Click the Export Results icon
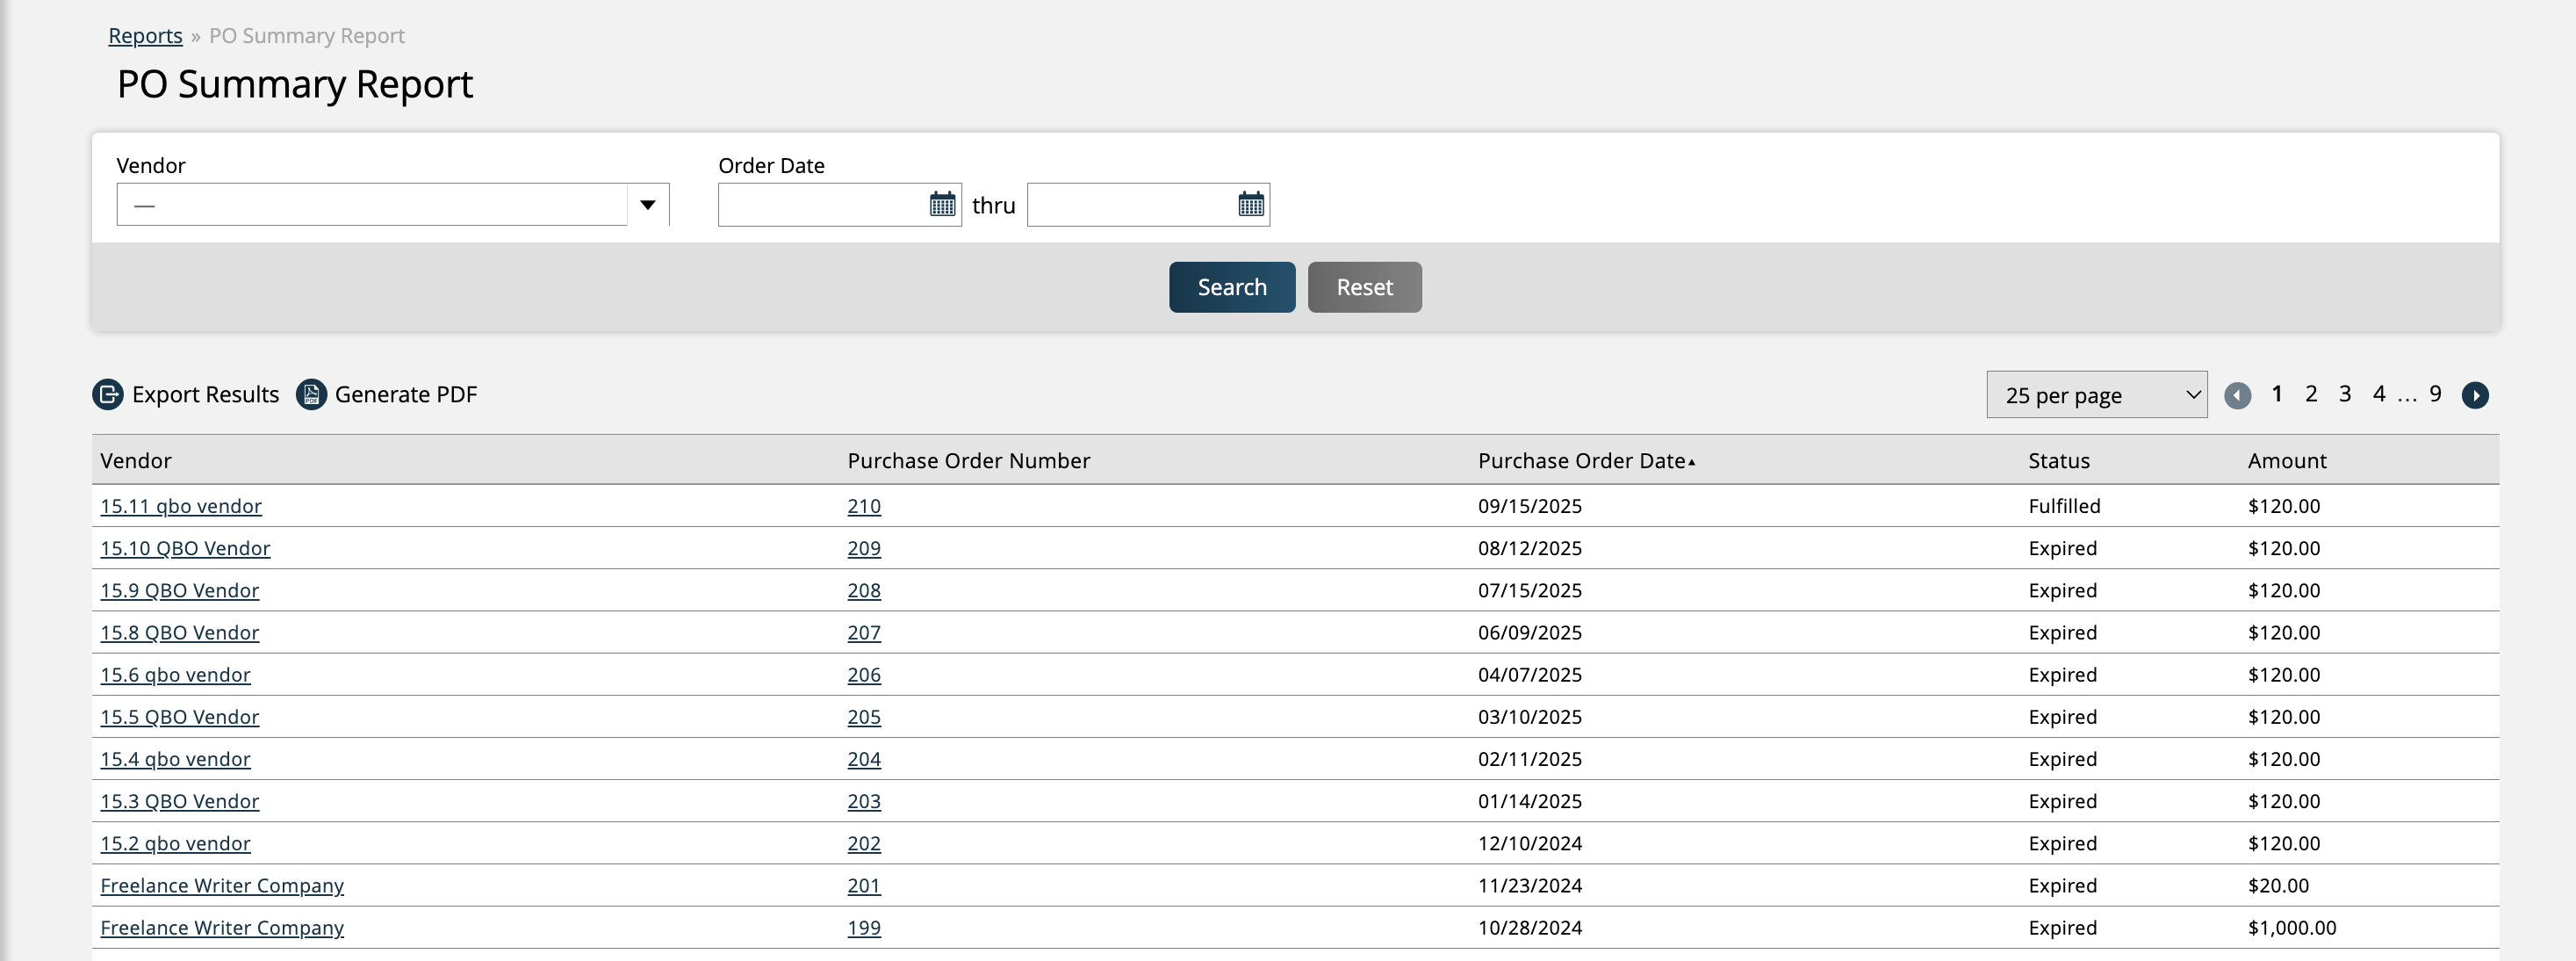Viewport: 2576px width, 961px height. click(x=108, y=394)
